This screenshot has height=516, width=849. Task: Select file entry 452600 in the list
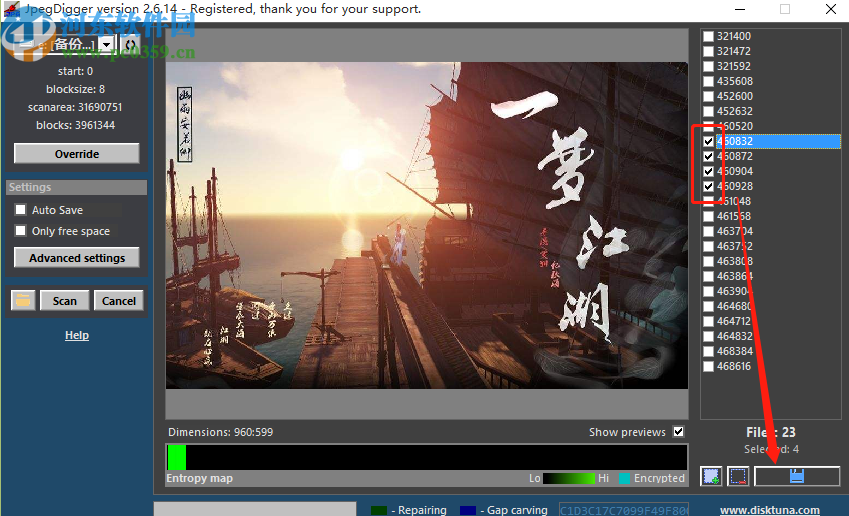735,96
